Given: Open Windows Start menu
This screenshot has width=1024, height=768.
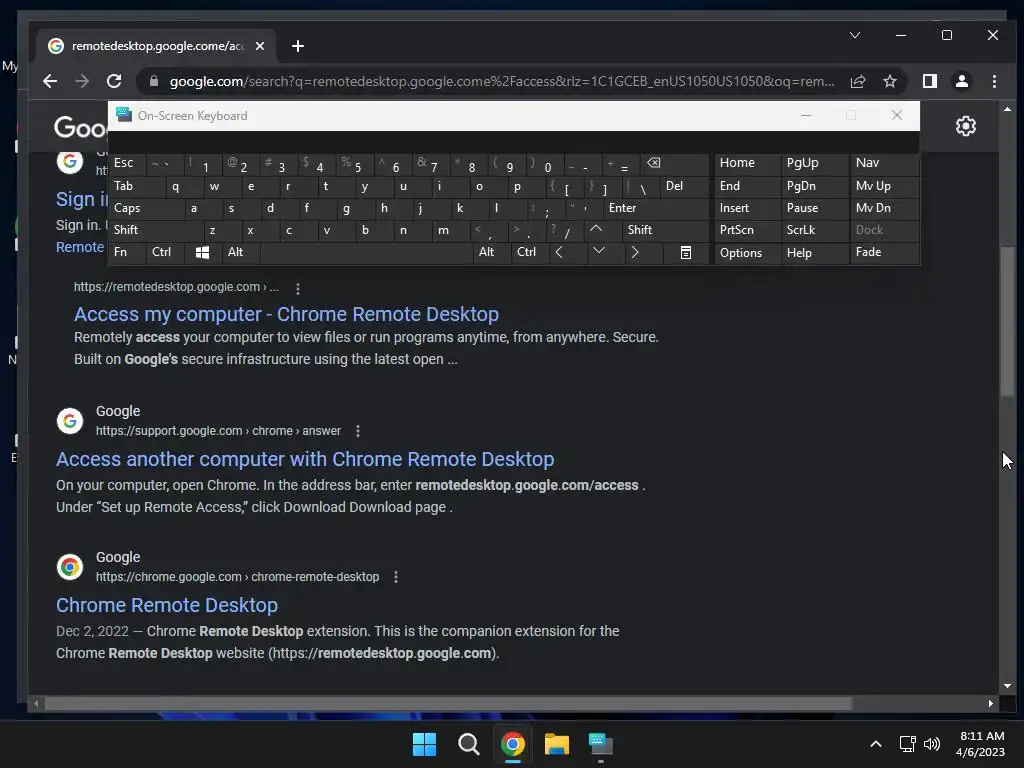Looking at the screenshot, I should [x=424, y=744].
